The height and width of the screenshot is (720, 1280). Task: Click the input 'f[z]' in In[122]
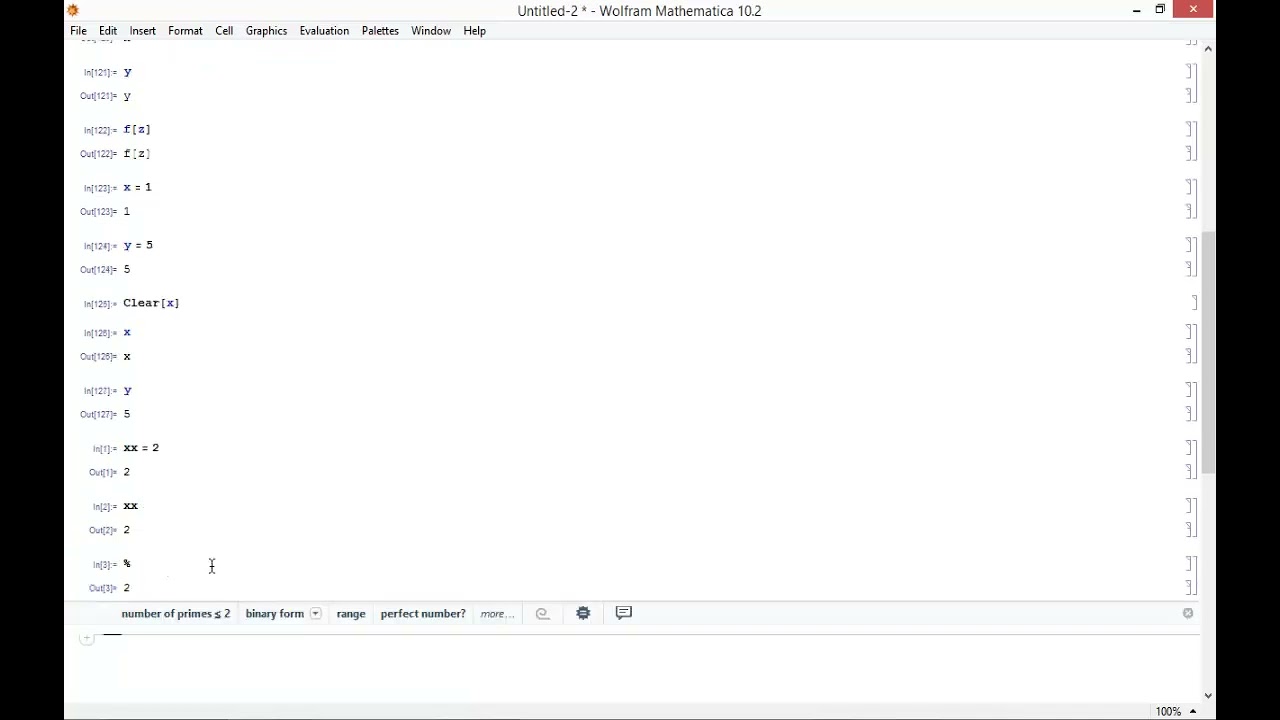tap(137, 130)
